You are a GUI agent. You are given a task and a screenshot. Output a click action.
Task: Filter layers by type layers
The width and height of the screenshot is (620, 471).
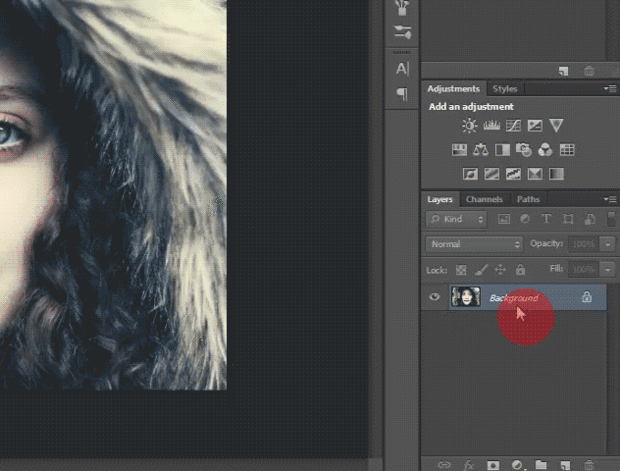click(546, 219)
